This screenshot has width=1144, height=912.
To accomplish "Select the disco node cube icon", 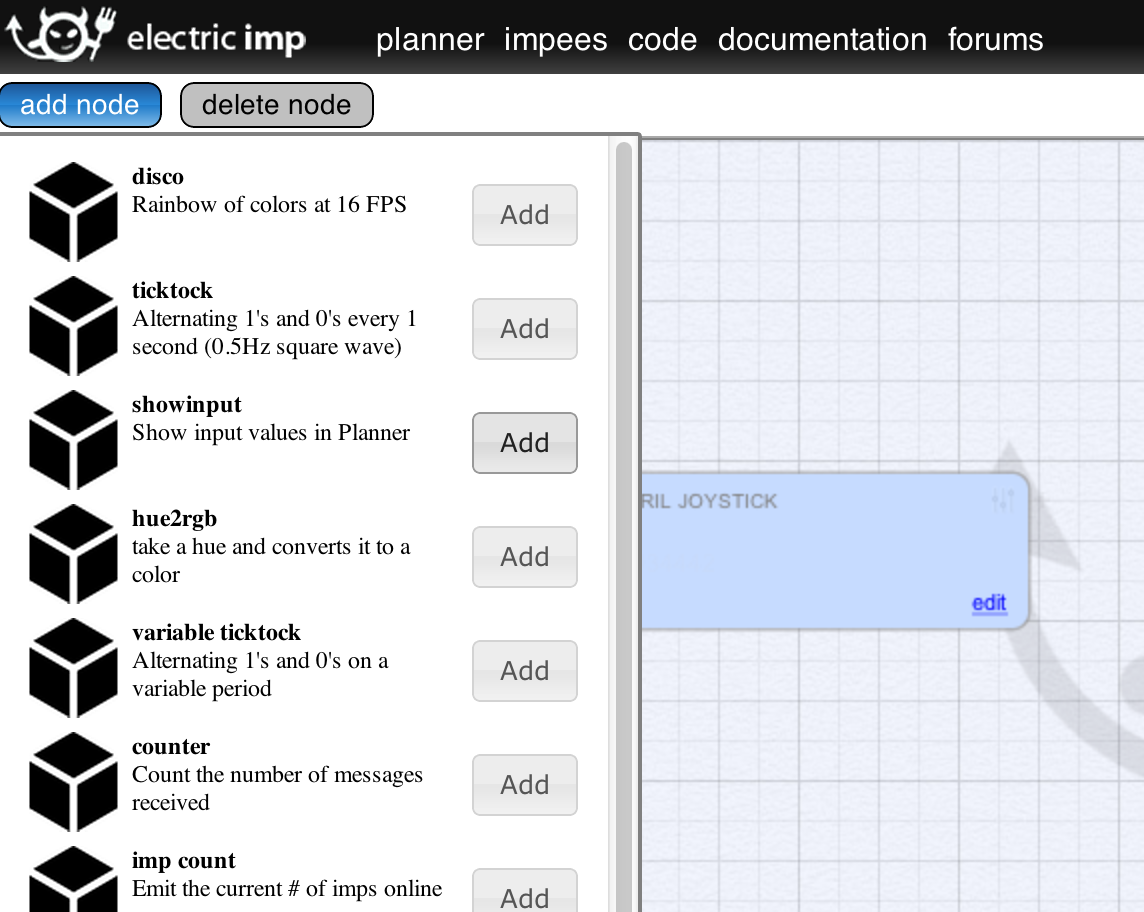I will tap(72, 211).
